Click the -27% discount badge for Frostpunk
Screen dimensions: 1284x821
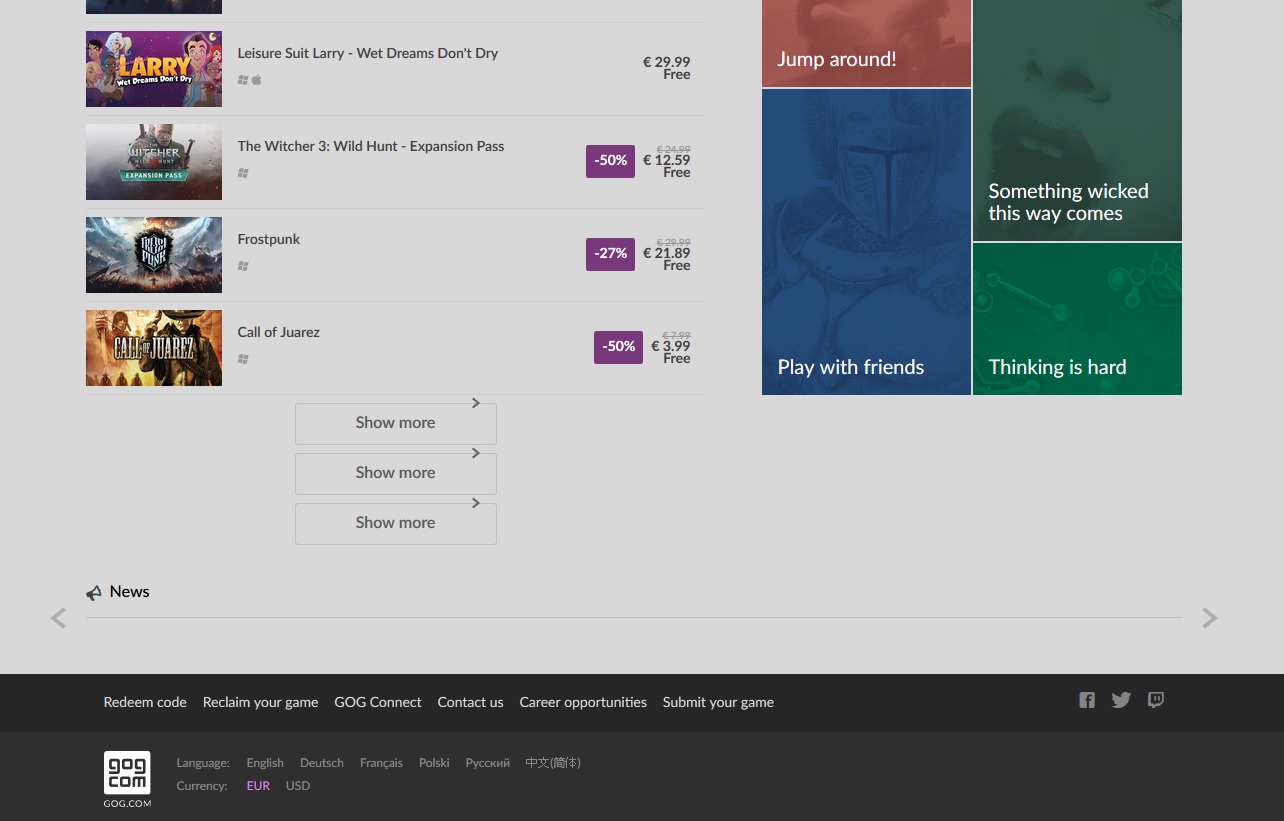(x=610, y=254)
